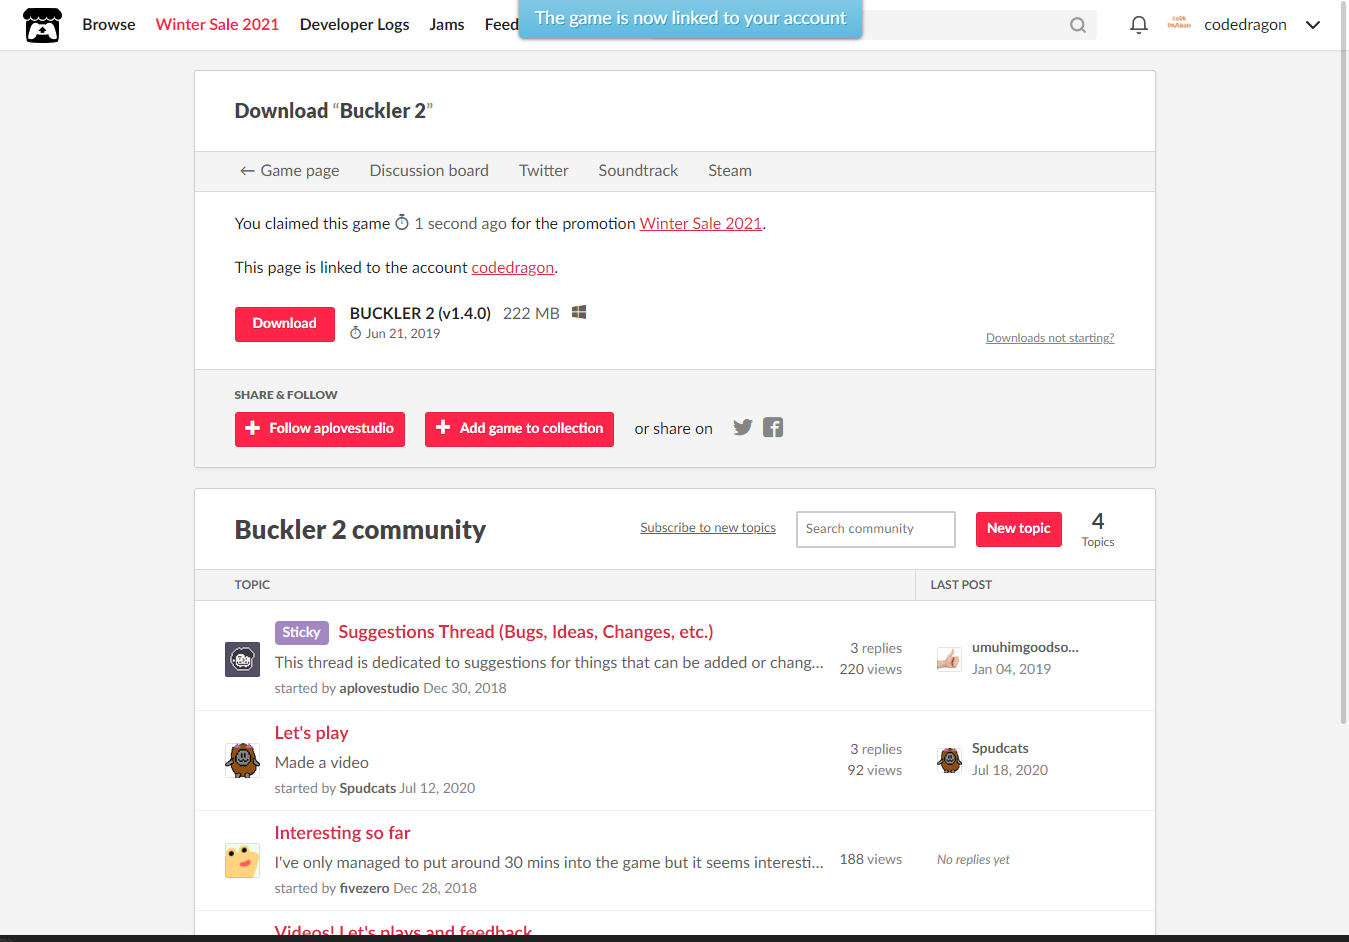Open the Feed page
The height and width of the screenshot is (942, 1349).
click(x=501, y=25)
